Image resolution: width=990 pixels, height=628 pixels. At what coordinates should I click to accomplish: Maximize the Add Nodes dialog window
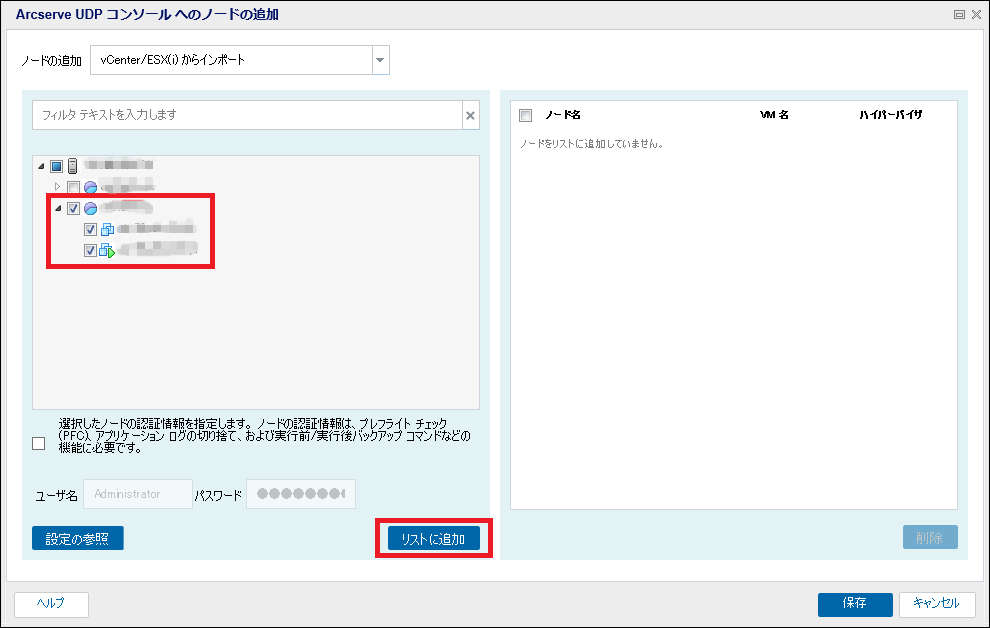click(959, 15)
